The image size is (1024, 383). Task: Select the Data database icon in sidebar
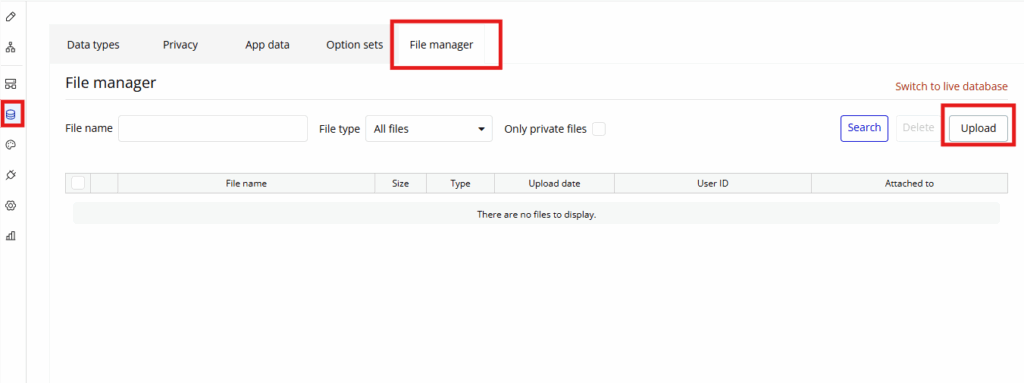pos(10,115)
